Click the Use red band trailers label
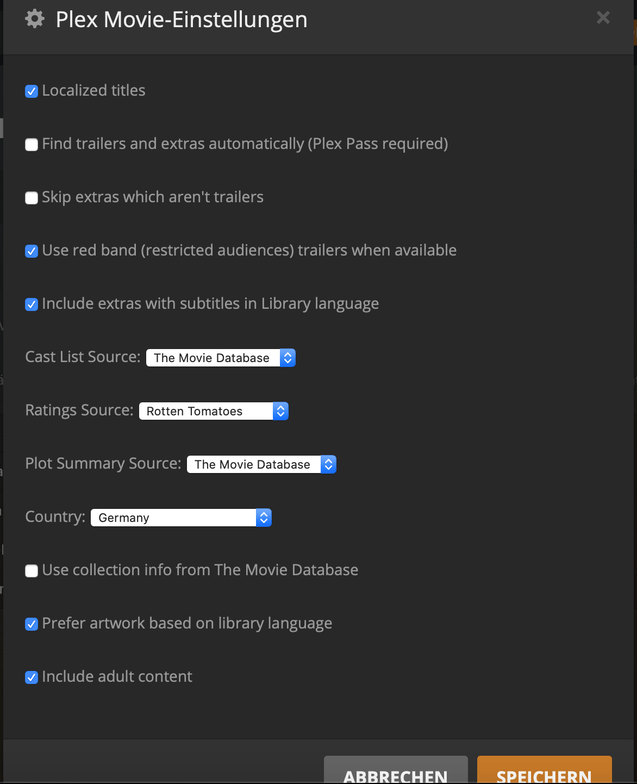 [249, 250]
